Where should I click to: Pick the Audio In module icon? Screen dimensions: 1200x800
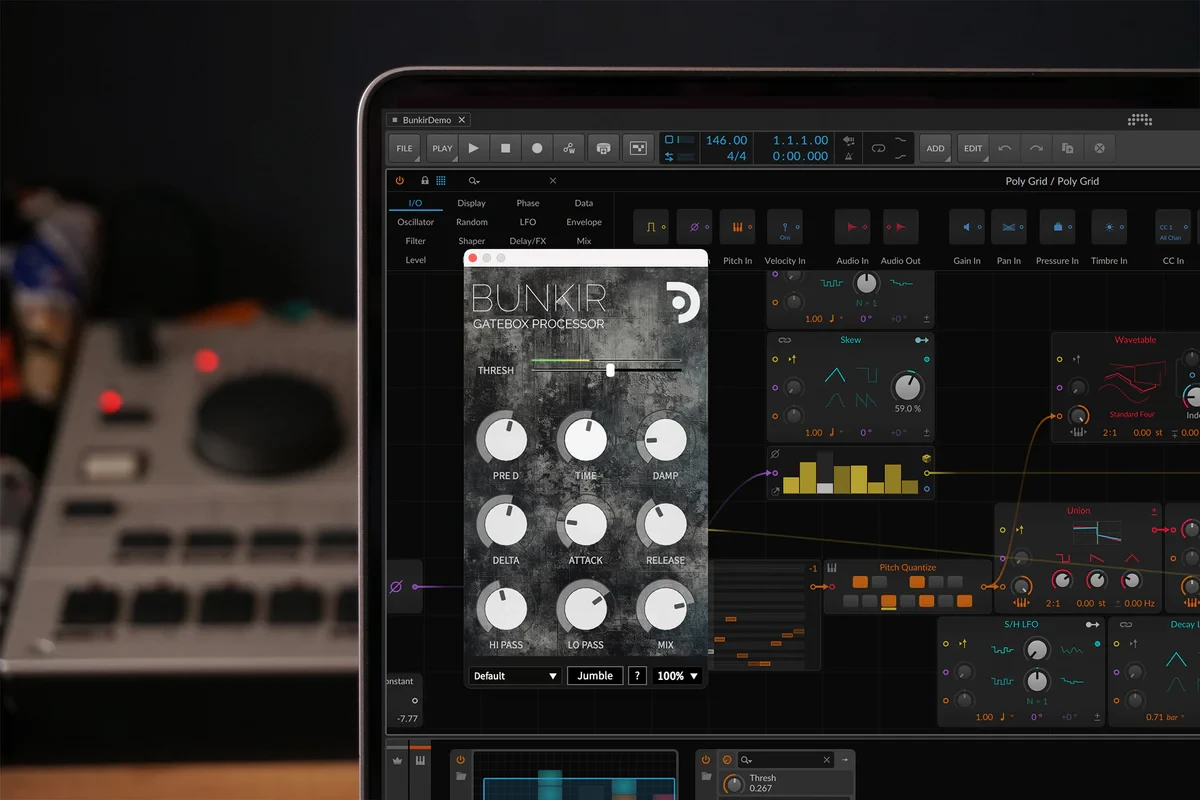click(852, 227)
